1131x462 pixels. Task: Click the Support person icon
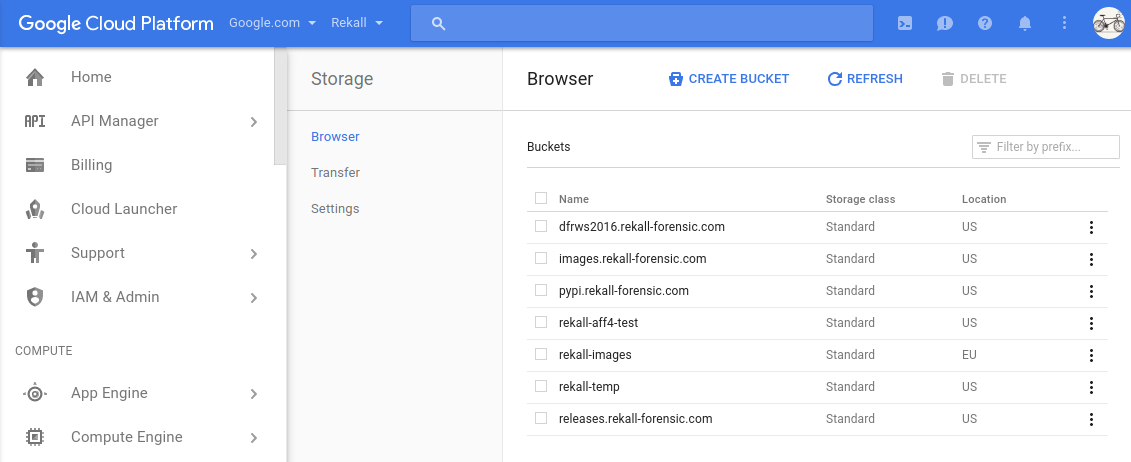click(35, 253)
